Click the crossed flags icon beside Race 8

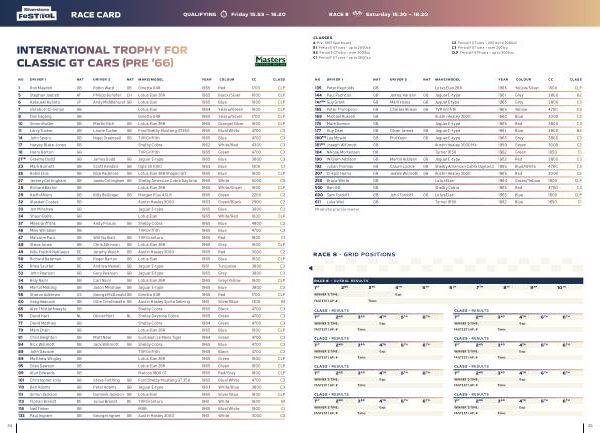pos(357,14)
